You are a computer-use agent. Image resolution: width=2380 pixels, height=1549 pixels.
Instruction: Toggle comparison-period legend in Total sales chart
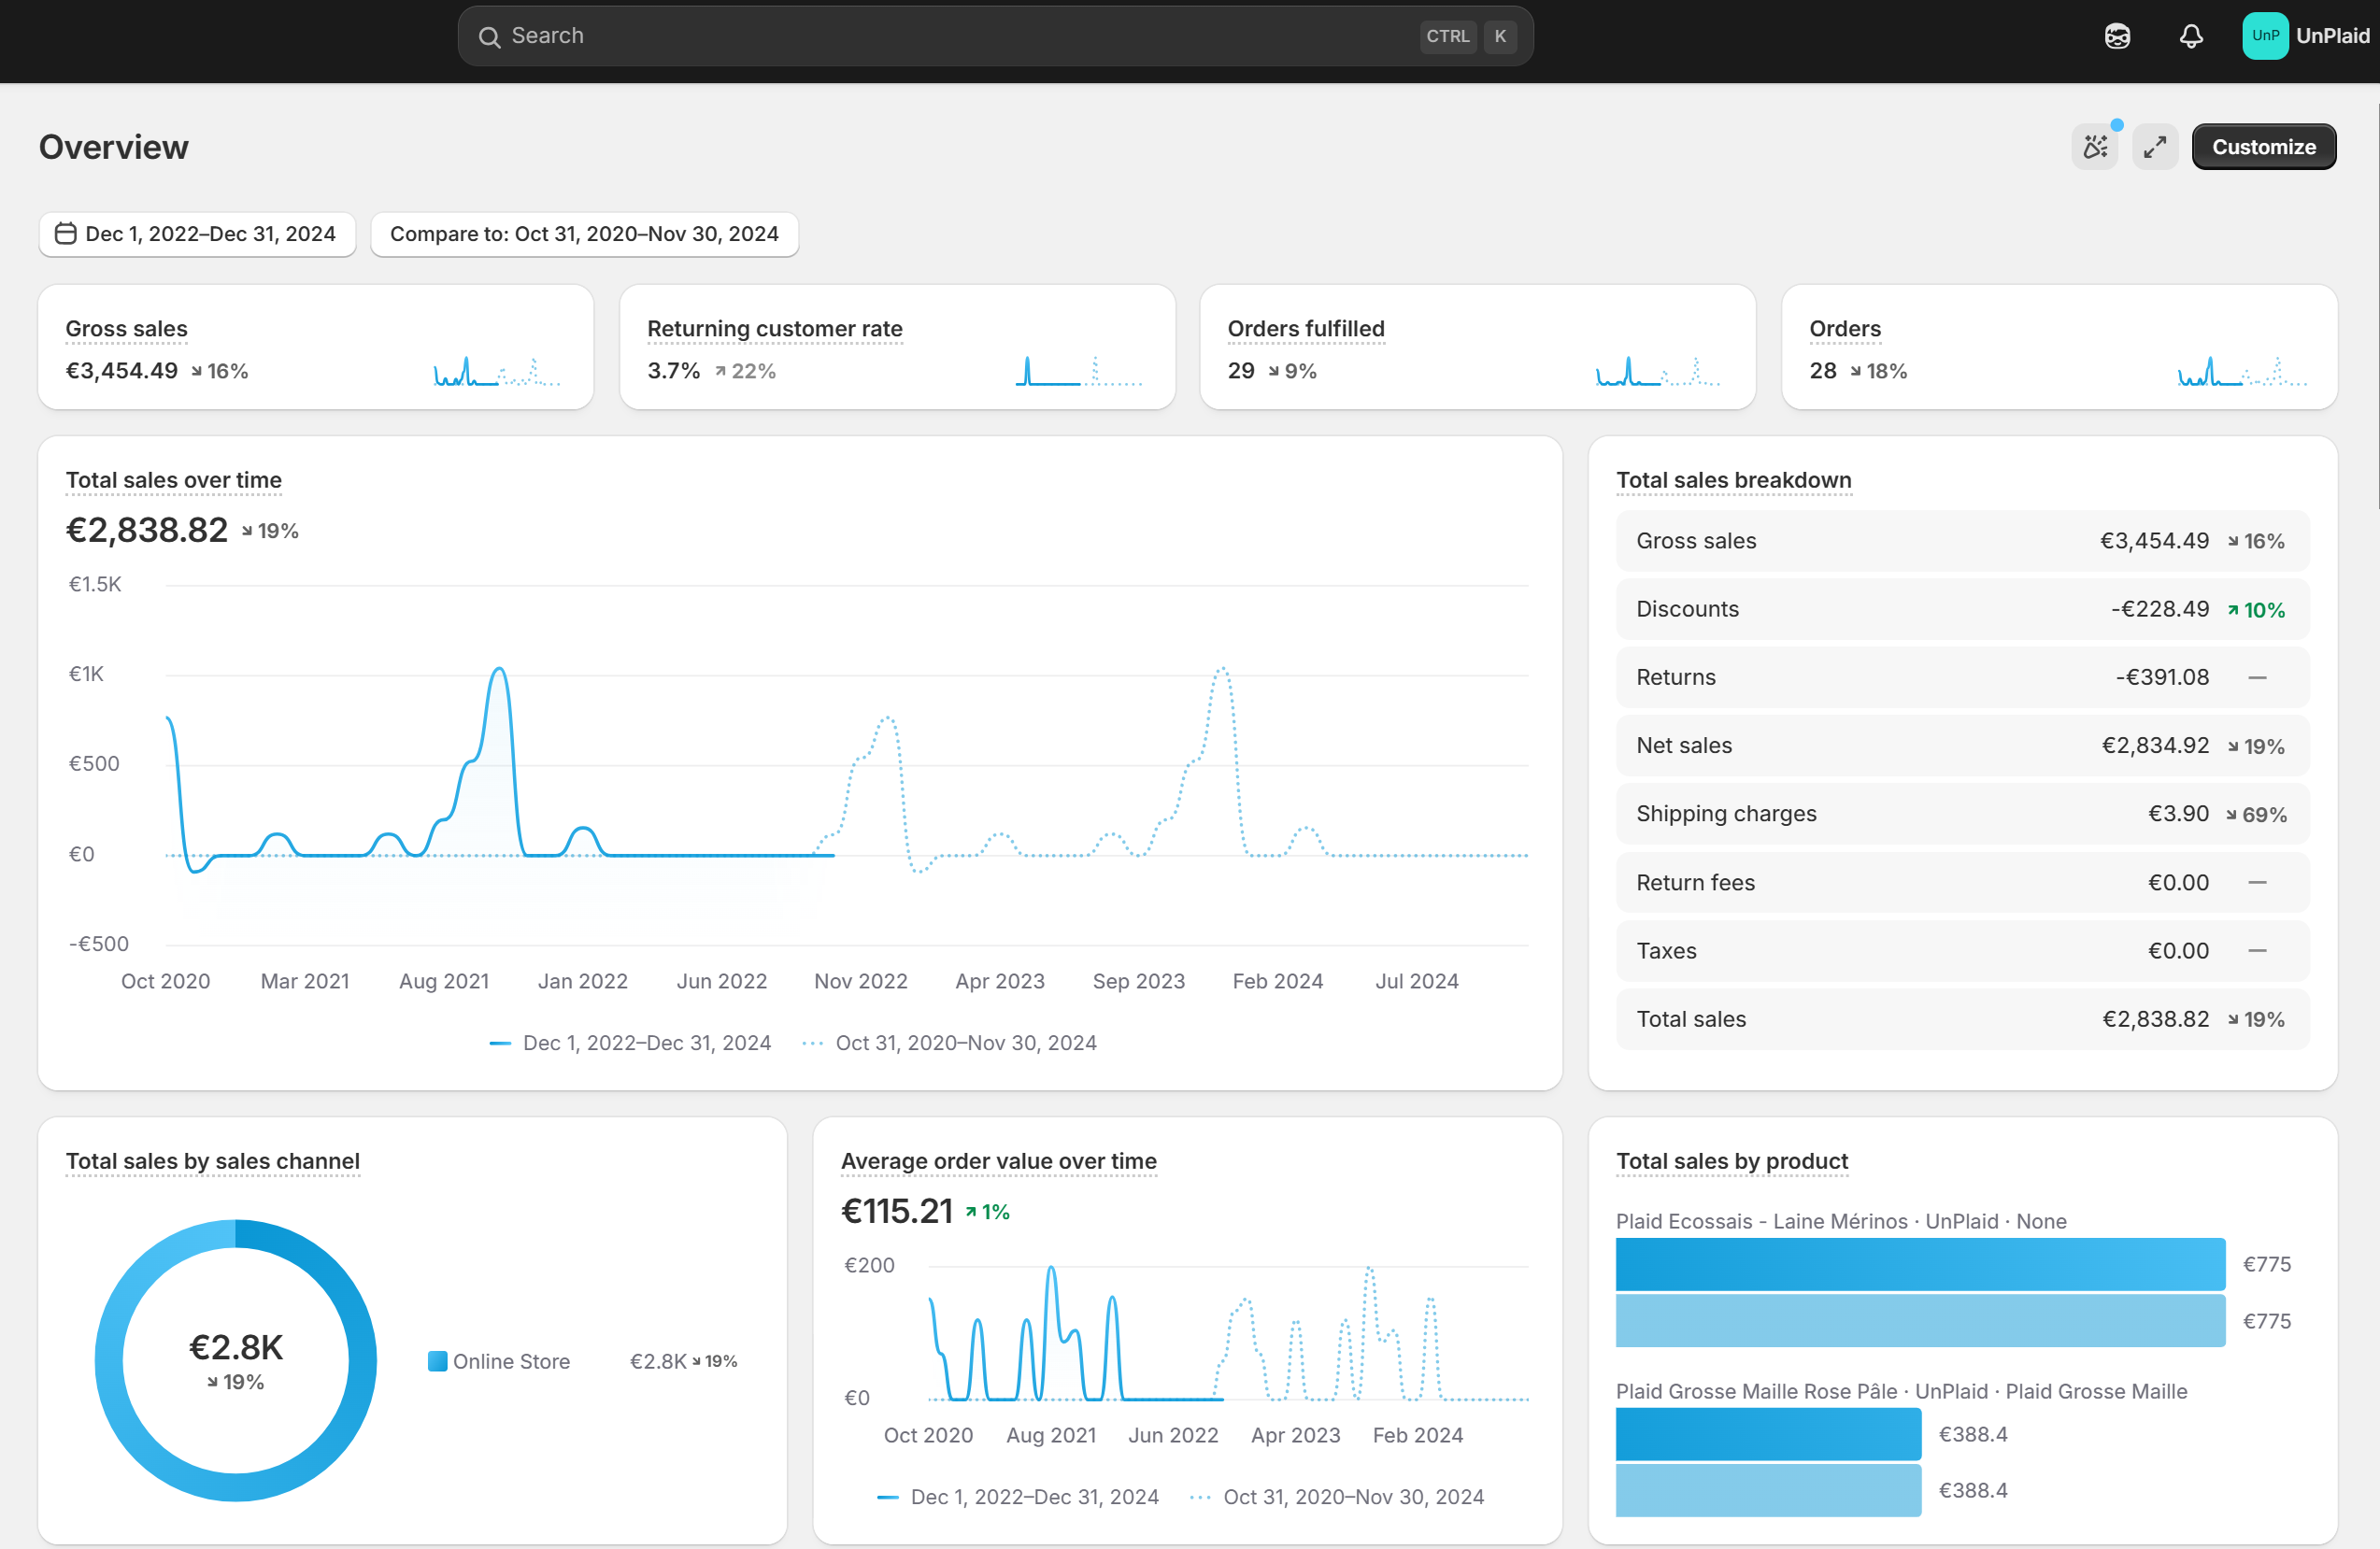coord(950,1043)
